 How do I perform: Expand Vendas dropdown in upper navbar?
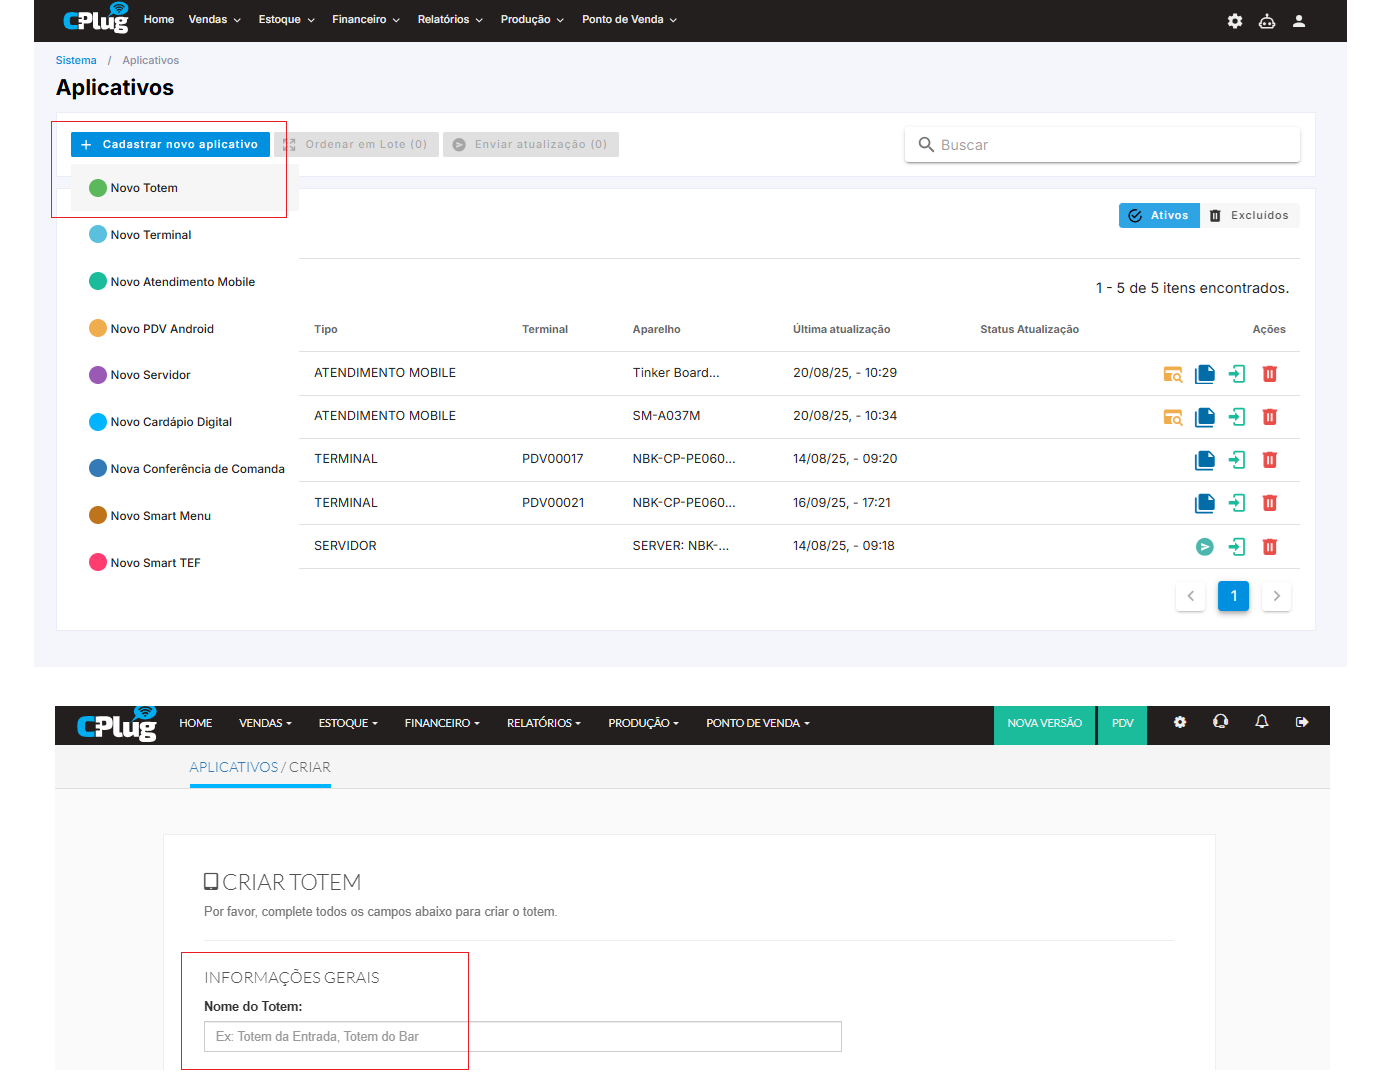pyautogui.click(x=215, y=20)
